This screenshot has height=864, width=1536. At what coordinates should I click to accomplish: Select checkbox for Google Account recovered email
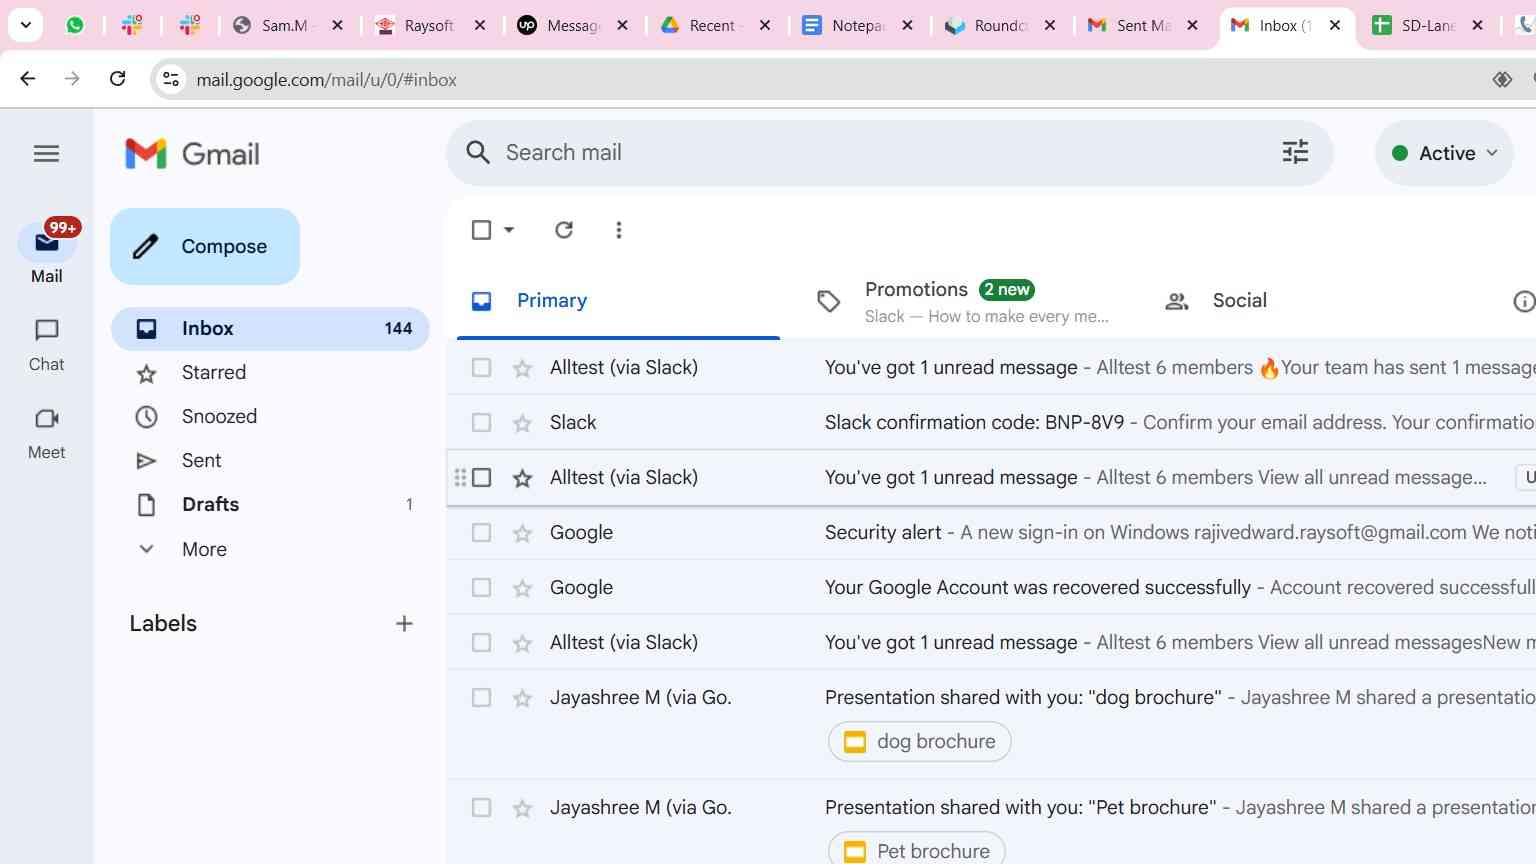pos(481,588)
